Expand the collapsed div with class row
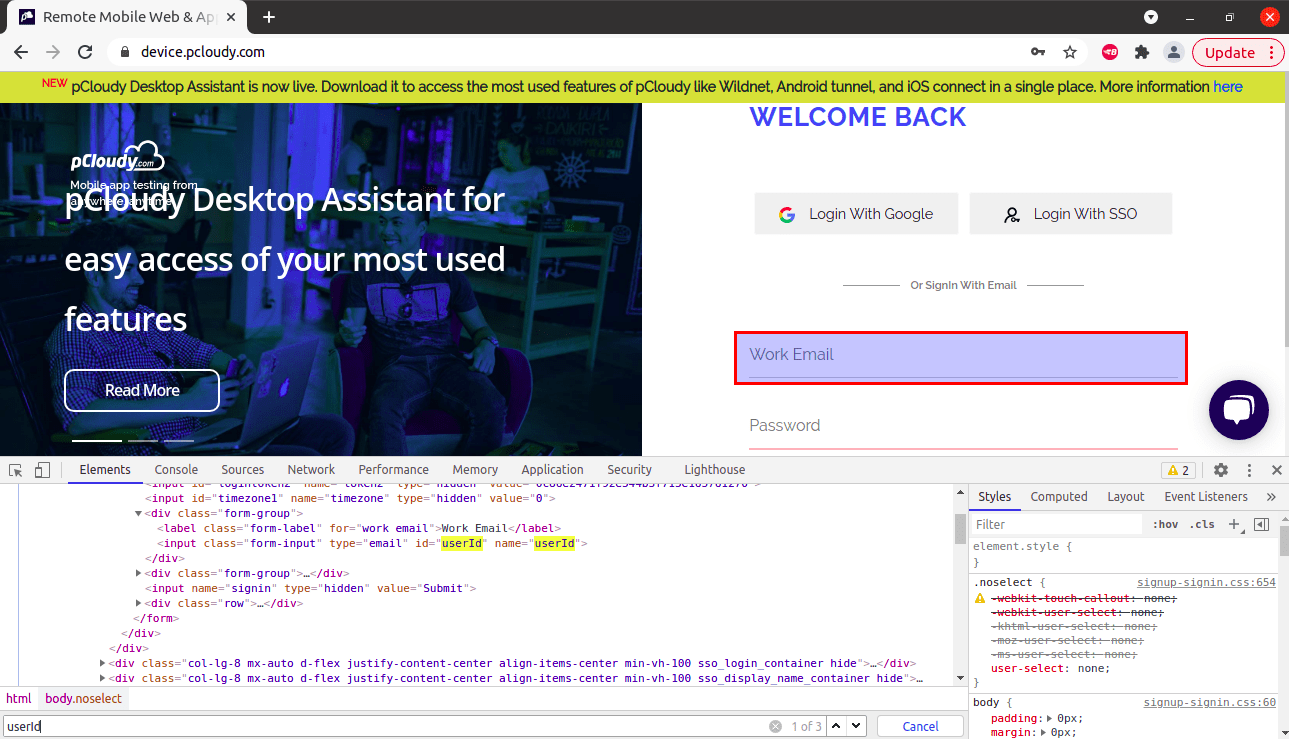1289x739 pixels. (139, 604)
